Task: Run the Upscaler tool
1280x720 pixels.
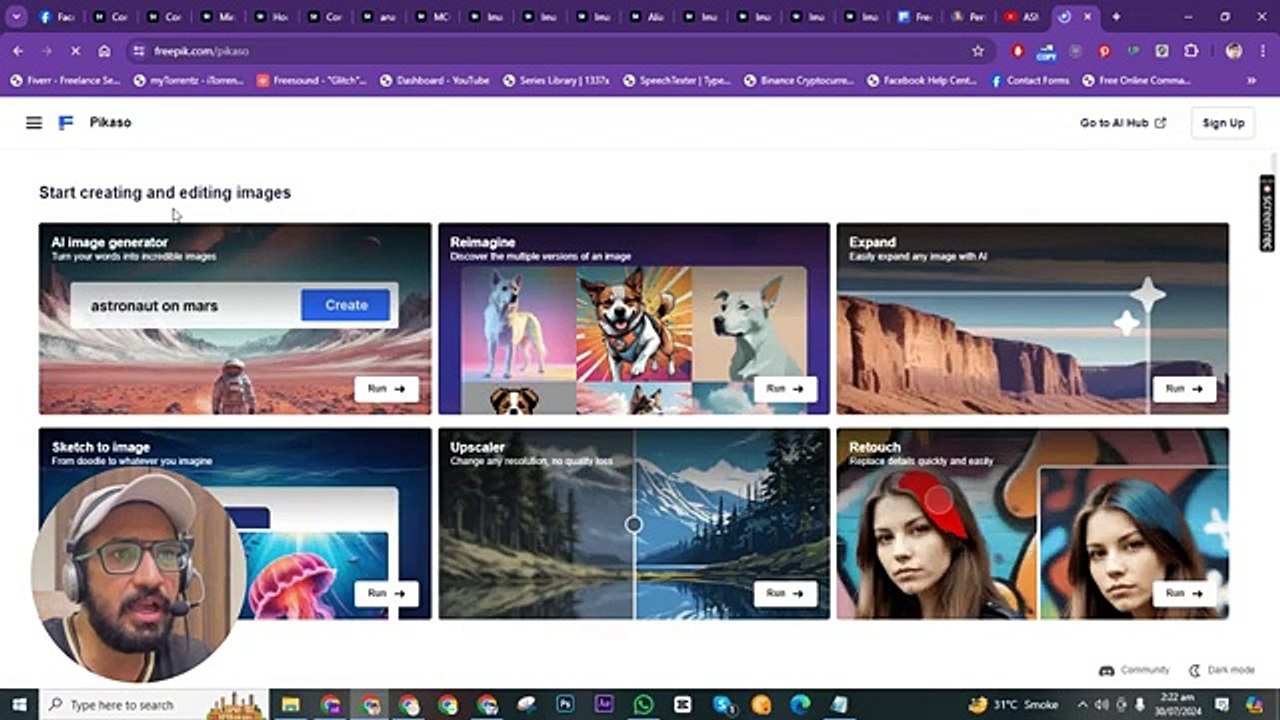Action: (x=785, y=593)
